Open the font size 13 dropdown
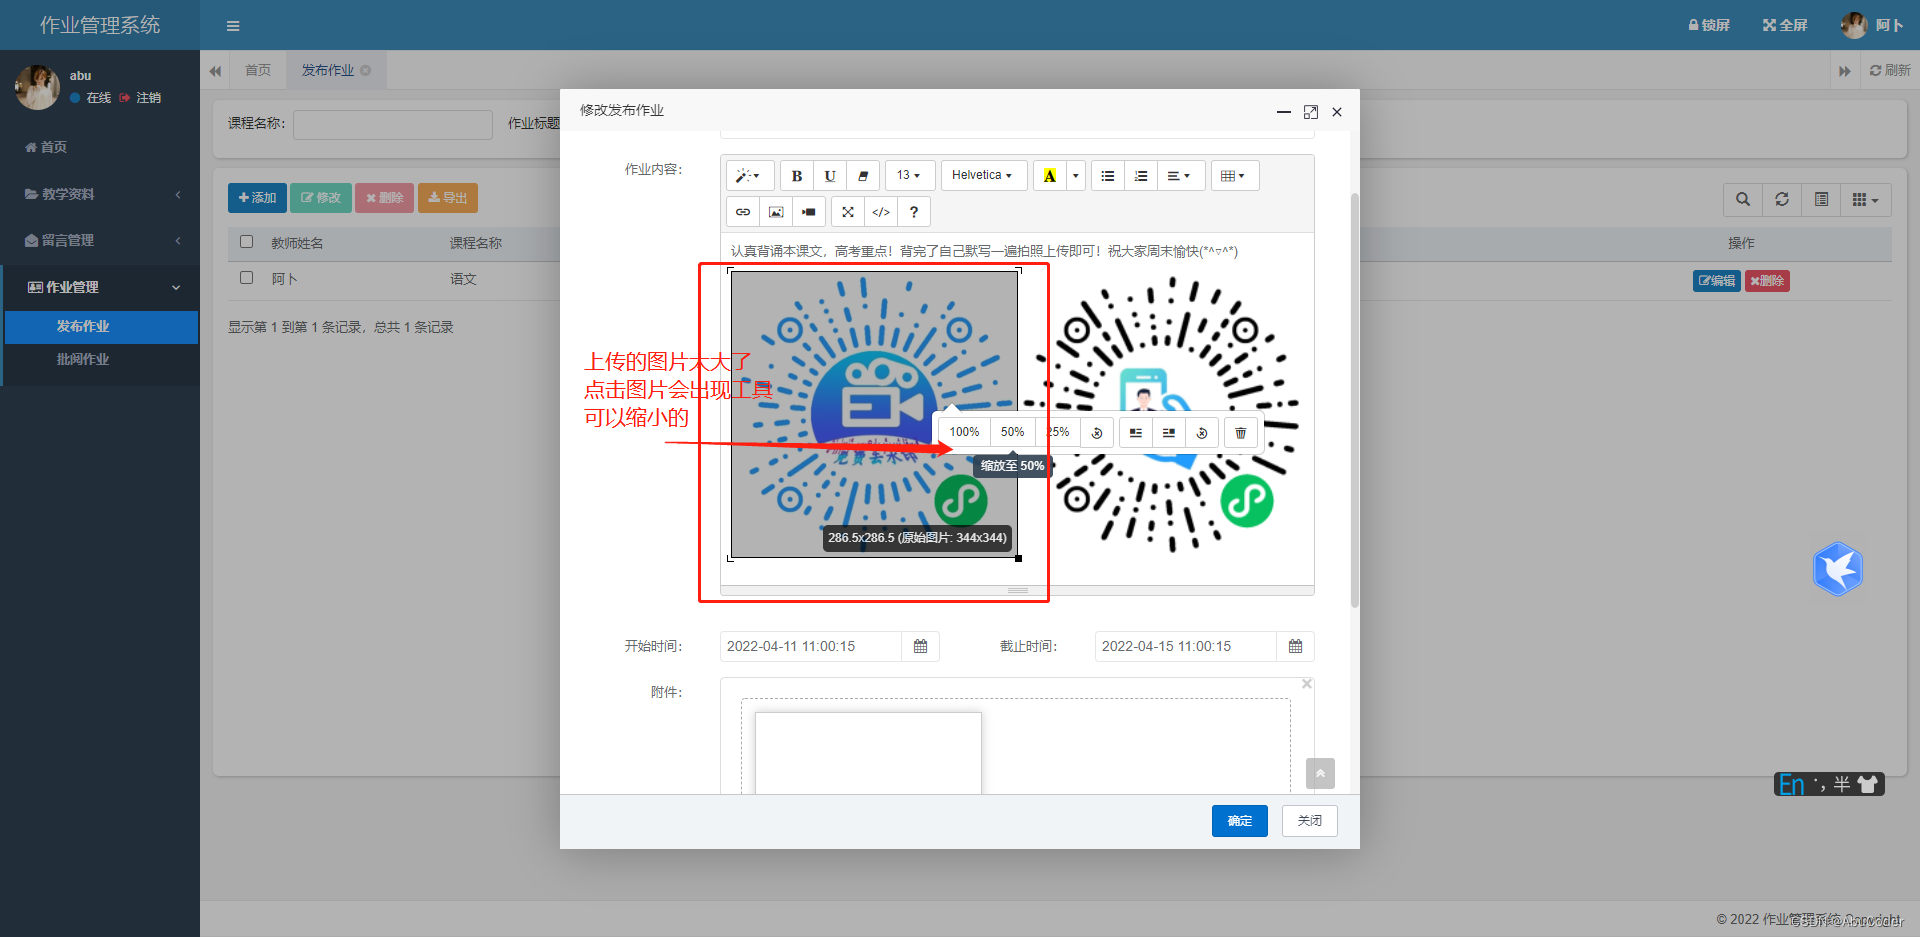The width and height of the screenshot is (1920, 937). (x=910, y=176)
